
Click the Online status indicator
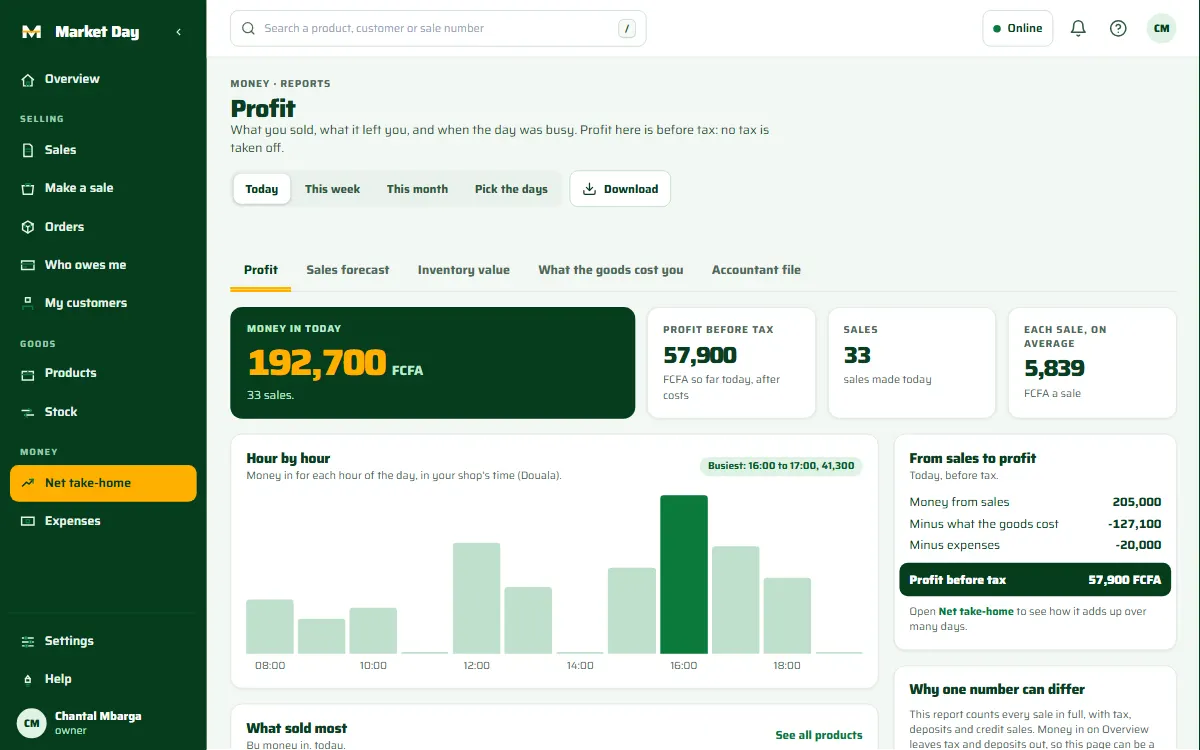[1018, 29]
